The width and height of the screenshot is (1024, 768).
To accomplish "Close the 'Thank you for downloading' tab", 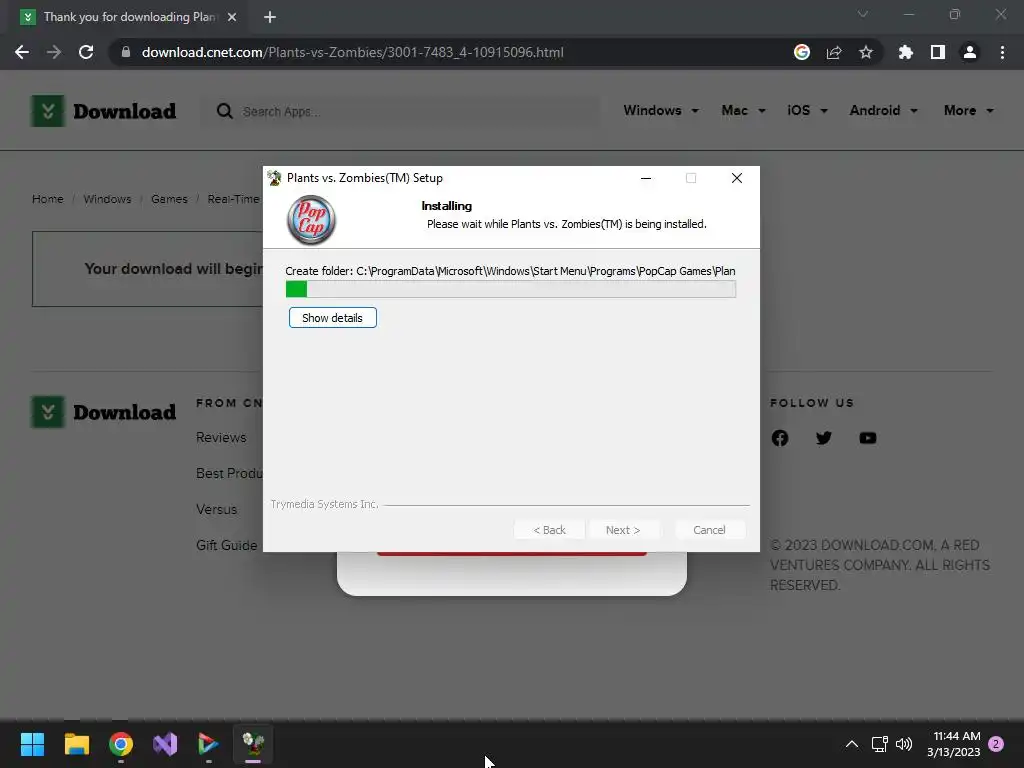I will coord(232,17).
